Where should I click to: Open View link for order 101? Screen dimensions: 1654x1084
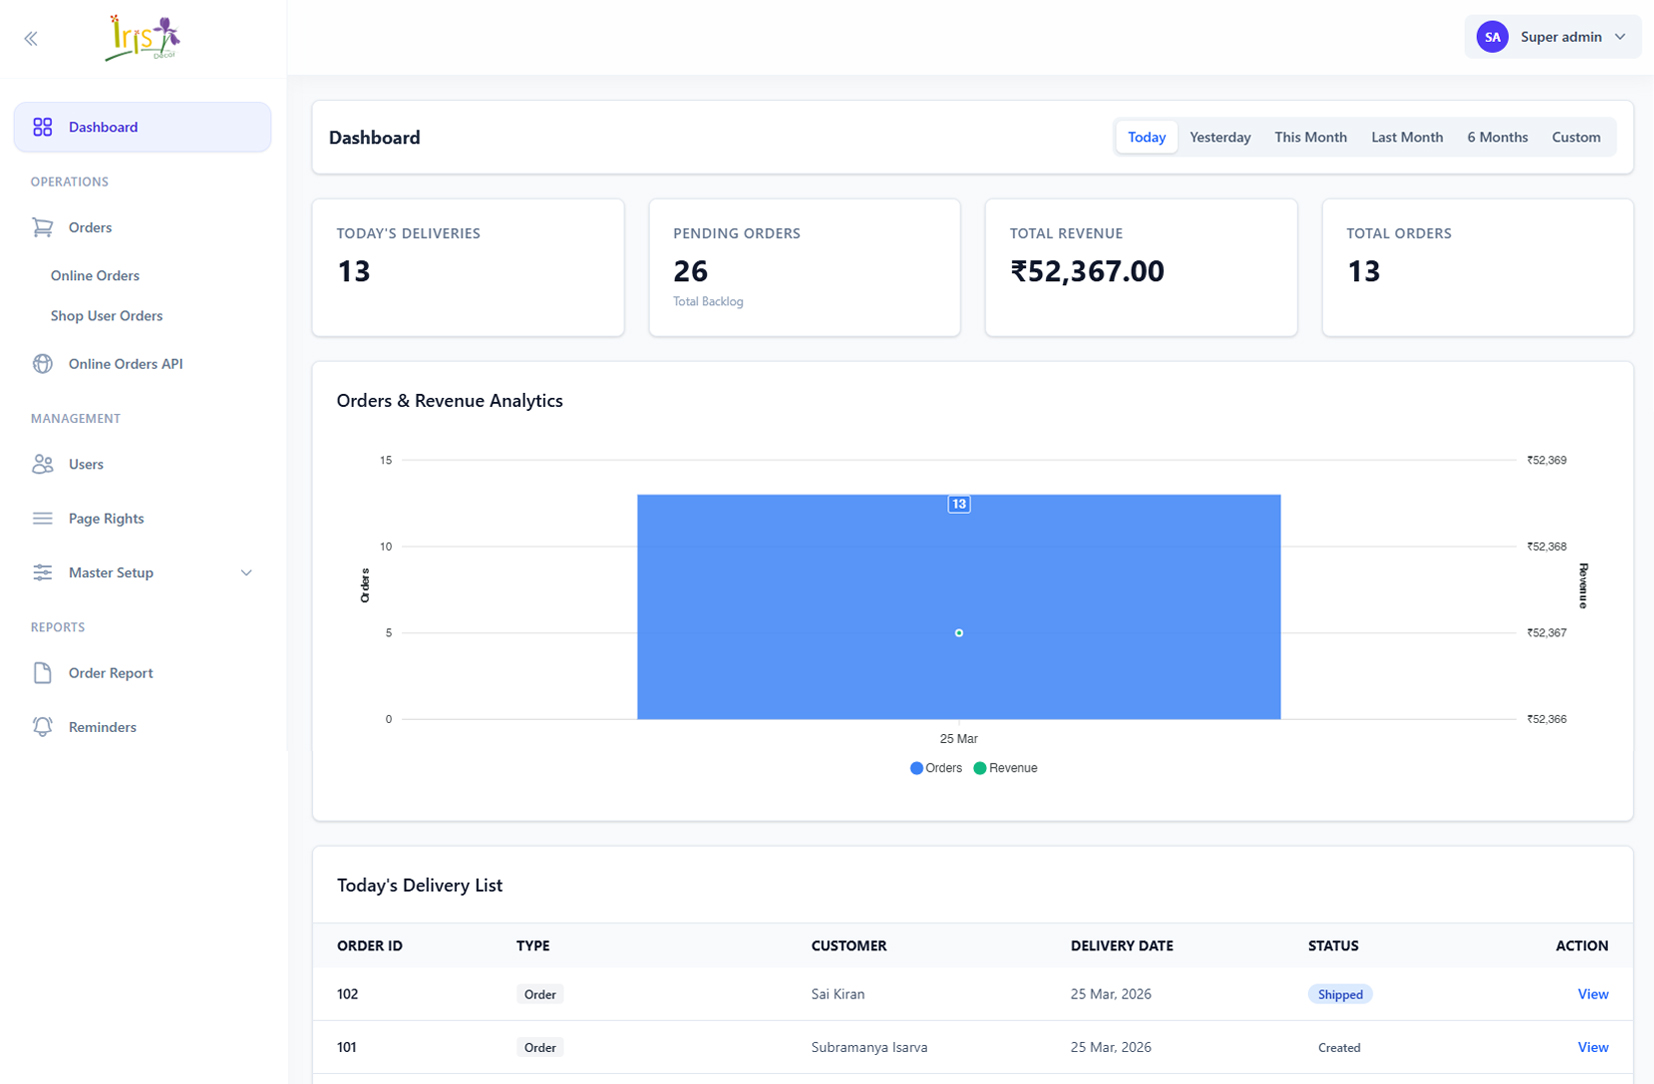1592,1047
